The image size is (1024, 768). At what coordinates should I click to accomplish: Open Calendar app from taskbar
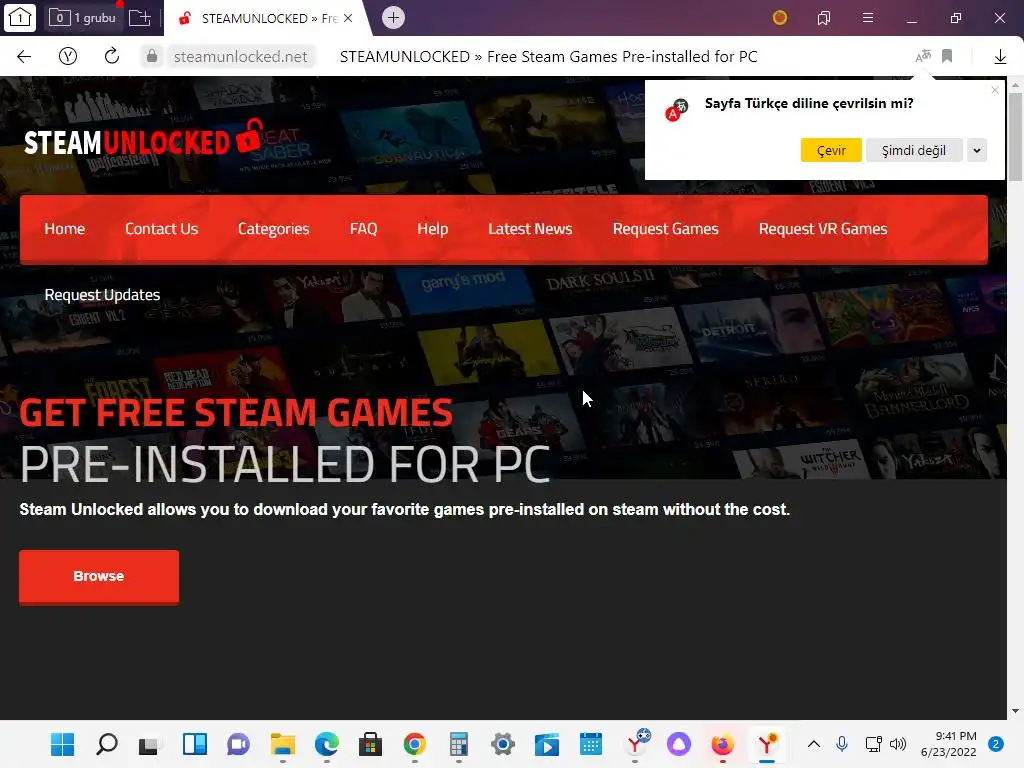point(590,744)
